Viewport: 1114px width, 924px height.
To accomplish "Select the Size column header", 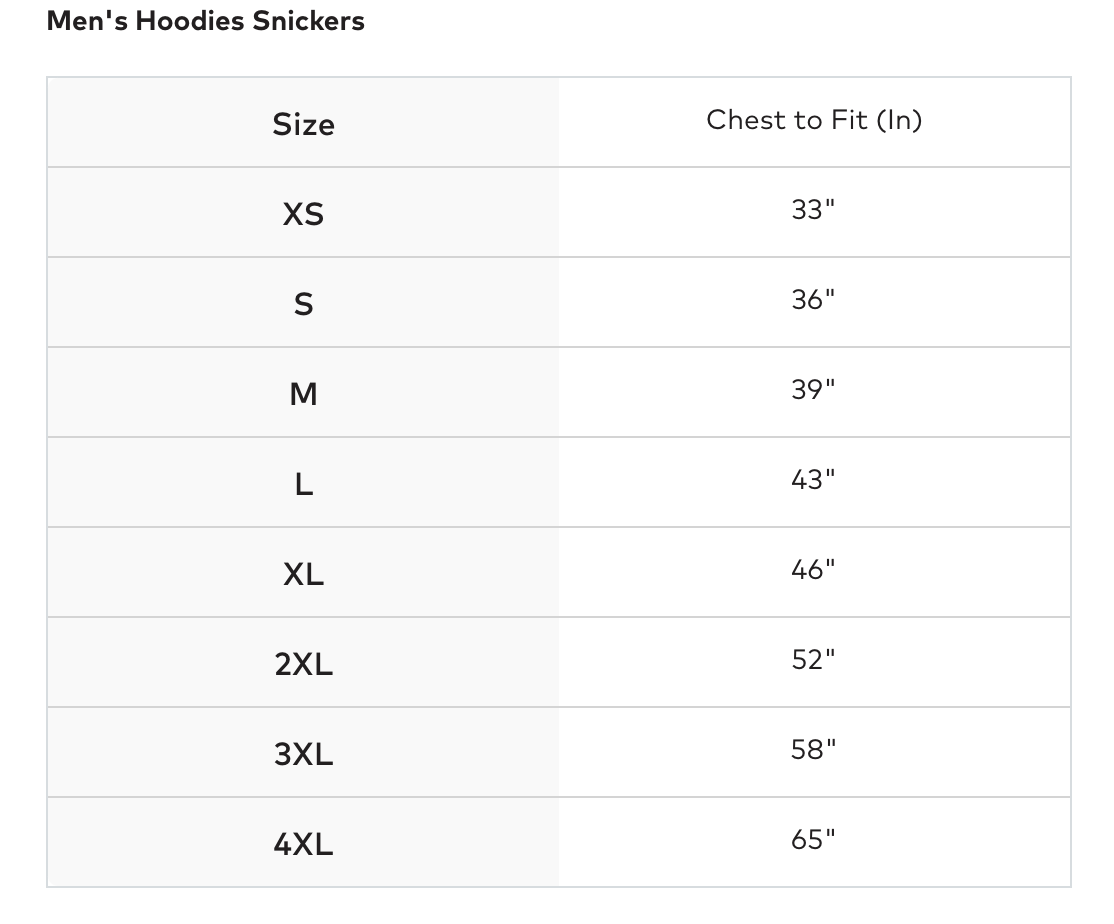I will coord(303,124).
